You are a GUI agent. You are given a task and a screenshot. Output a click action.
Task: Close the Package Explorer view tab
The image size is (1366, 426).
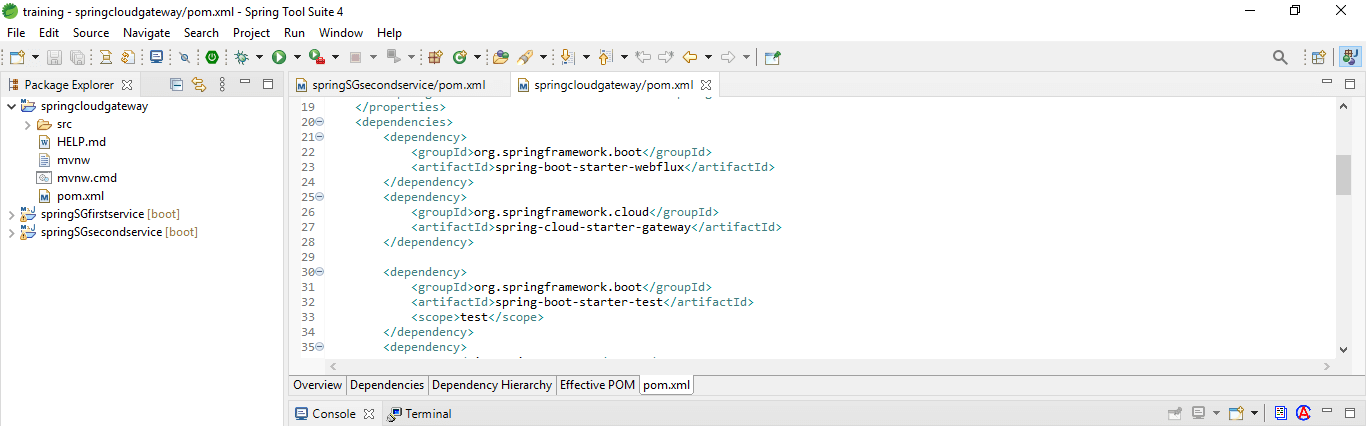(x=127, y=85)
